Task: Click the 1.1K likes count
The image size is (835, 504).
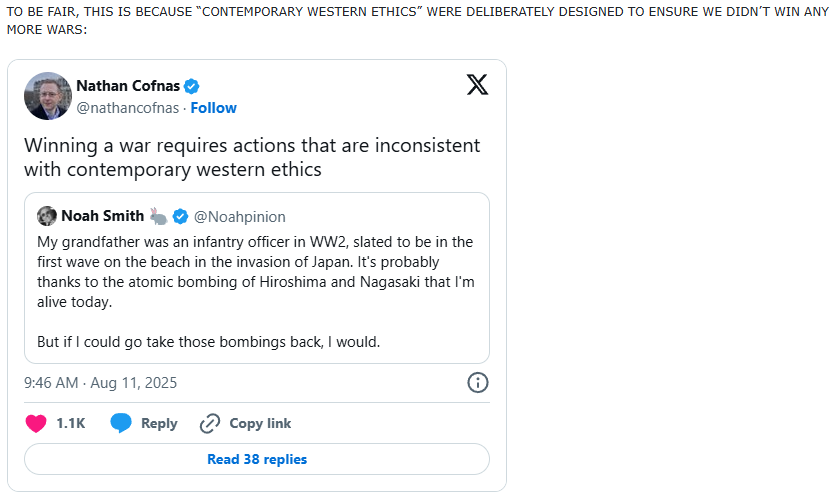Action: coord(70,423)
